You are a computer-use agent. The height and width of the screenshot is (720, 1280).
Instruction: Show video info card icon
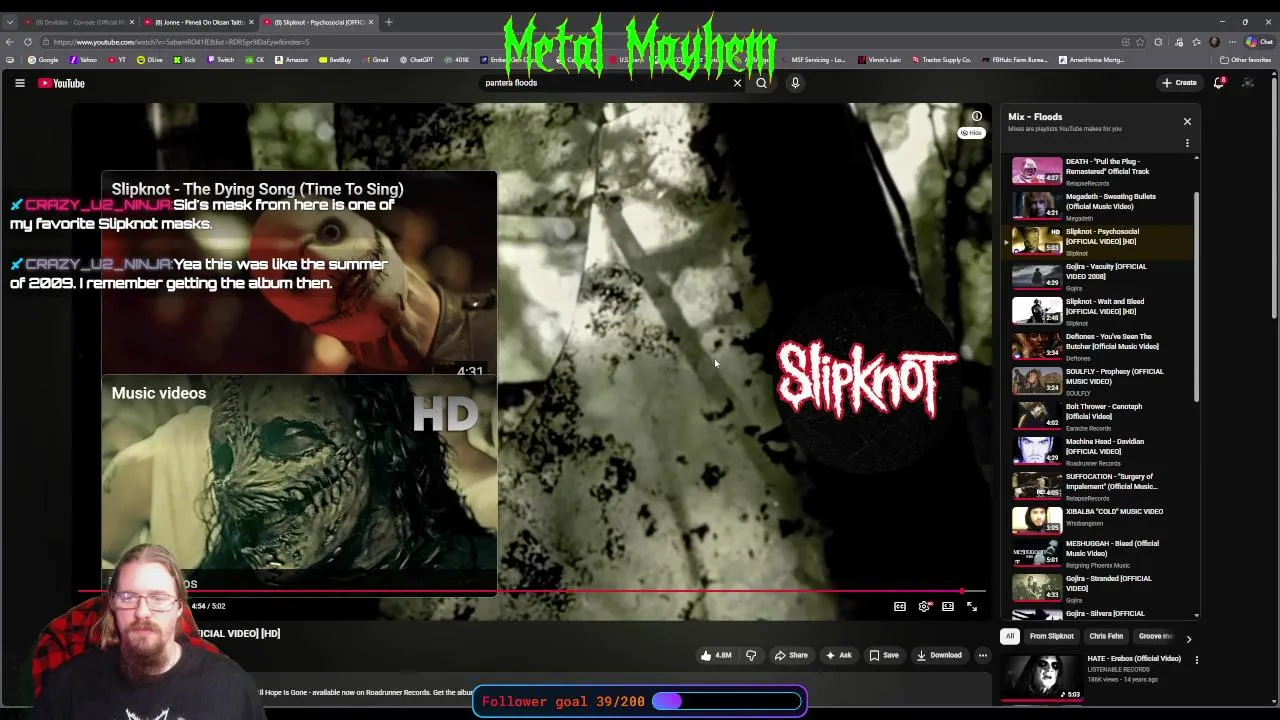tap(977, 116)
